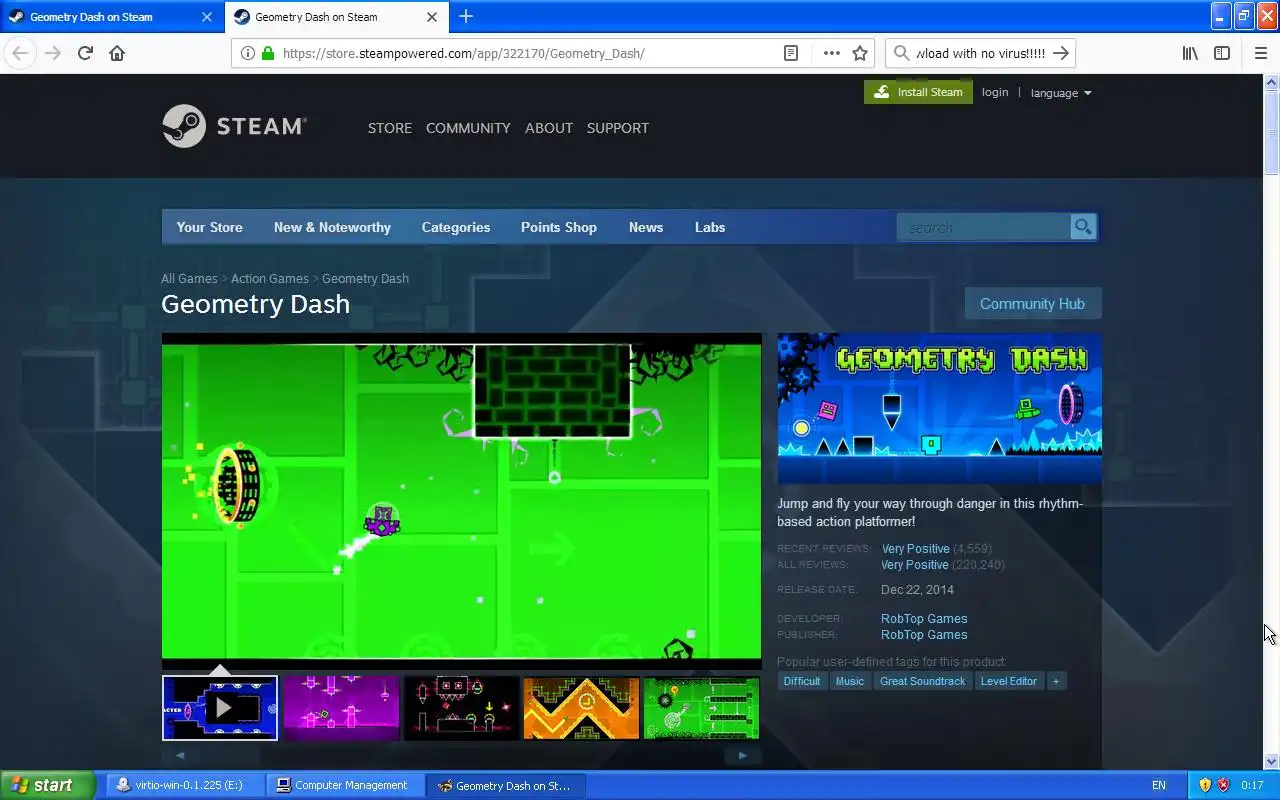Image resolution: width=1280 pixels, height=800 pixels.
Task: Click the page scroll down arrow
Action: [1272, 761]
